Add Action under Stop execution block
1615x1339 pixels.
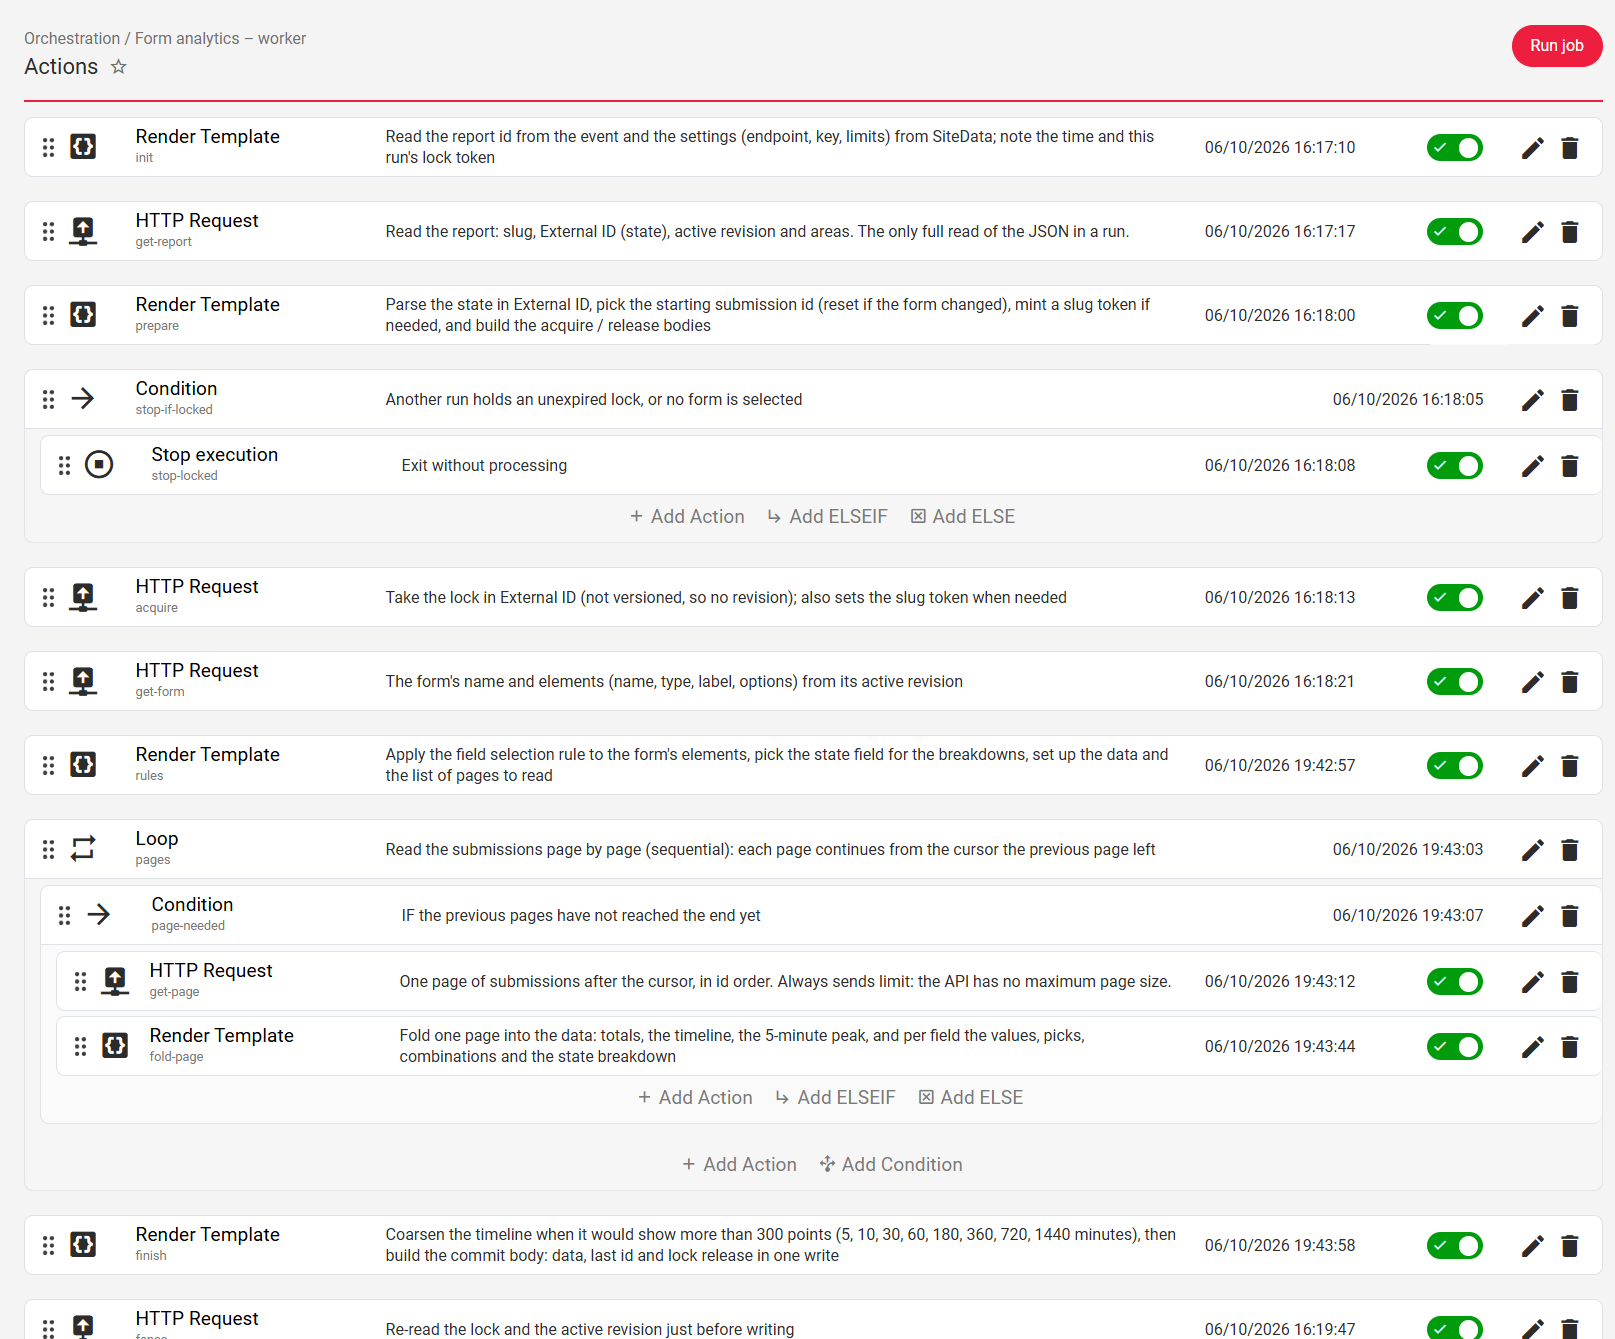point(687,517)
